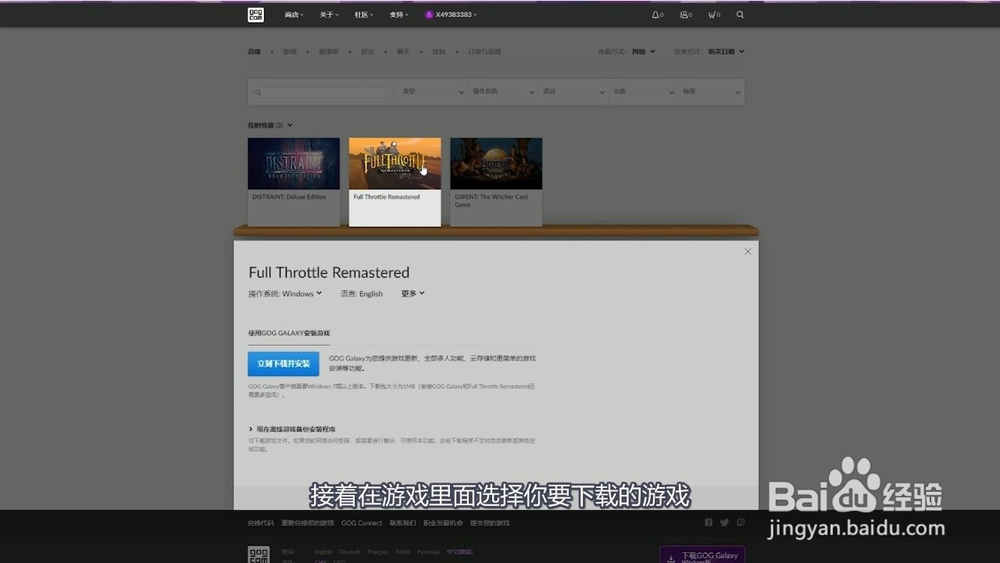This screenshot has width=1000, height=563.
Task: Select the DISTRAINT: Deluxe Edition game card
Action: point(293,182)
